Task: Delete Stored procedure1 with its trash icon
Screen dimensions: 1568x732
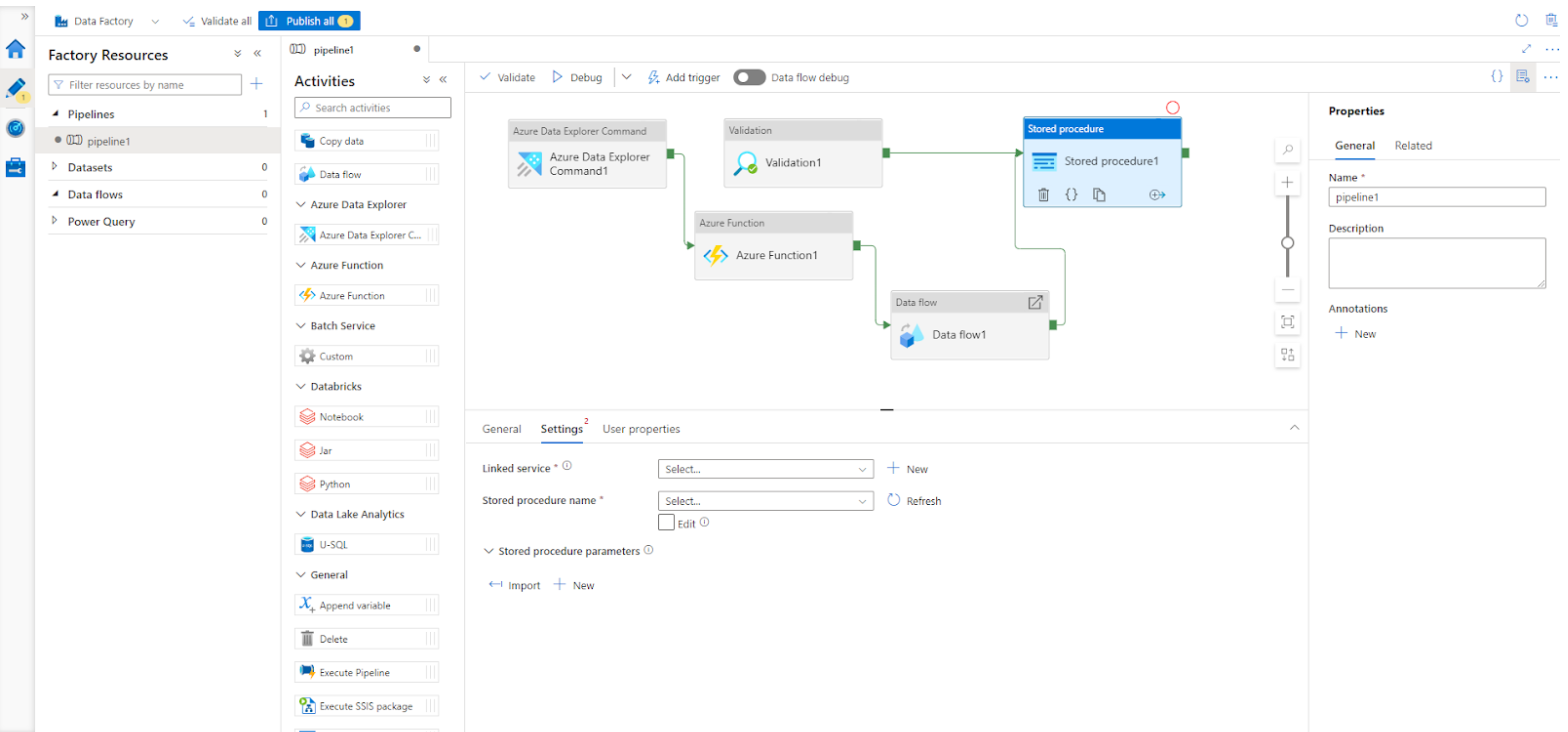Action: coord(1043,195)
